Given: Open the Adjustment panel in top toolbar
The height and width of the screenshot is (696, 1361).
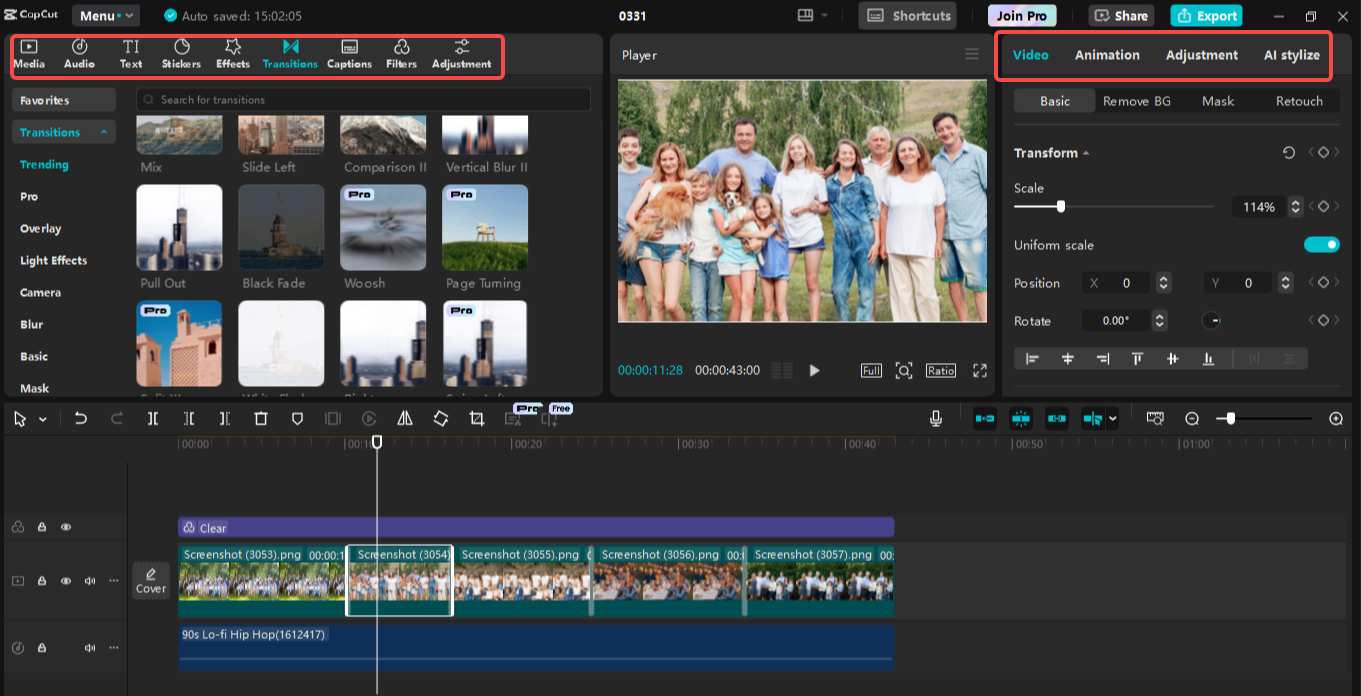Looking at the screenshot, I should 461,54.
